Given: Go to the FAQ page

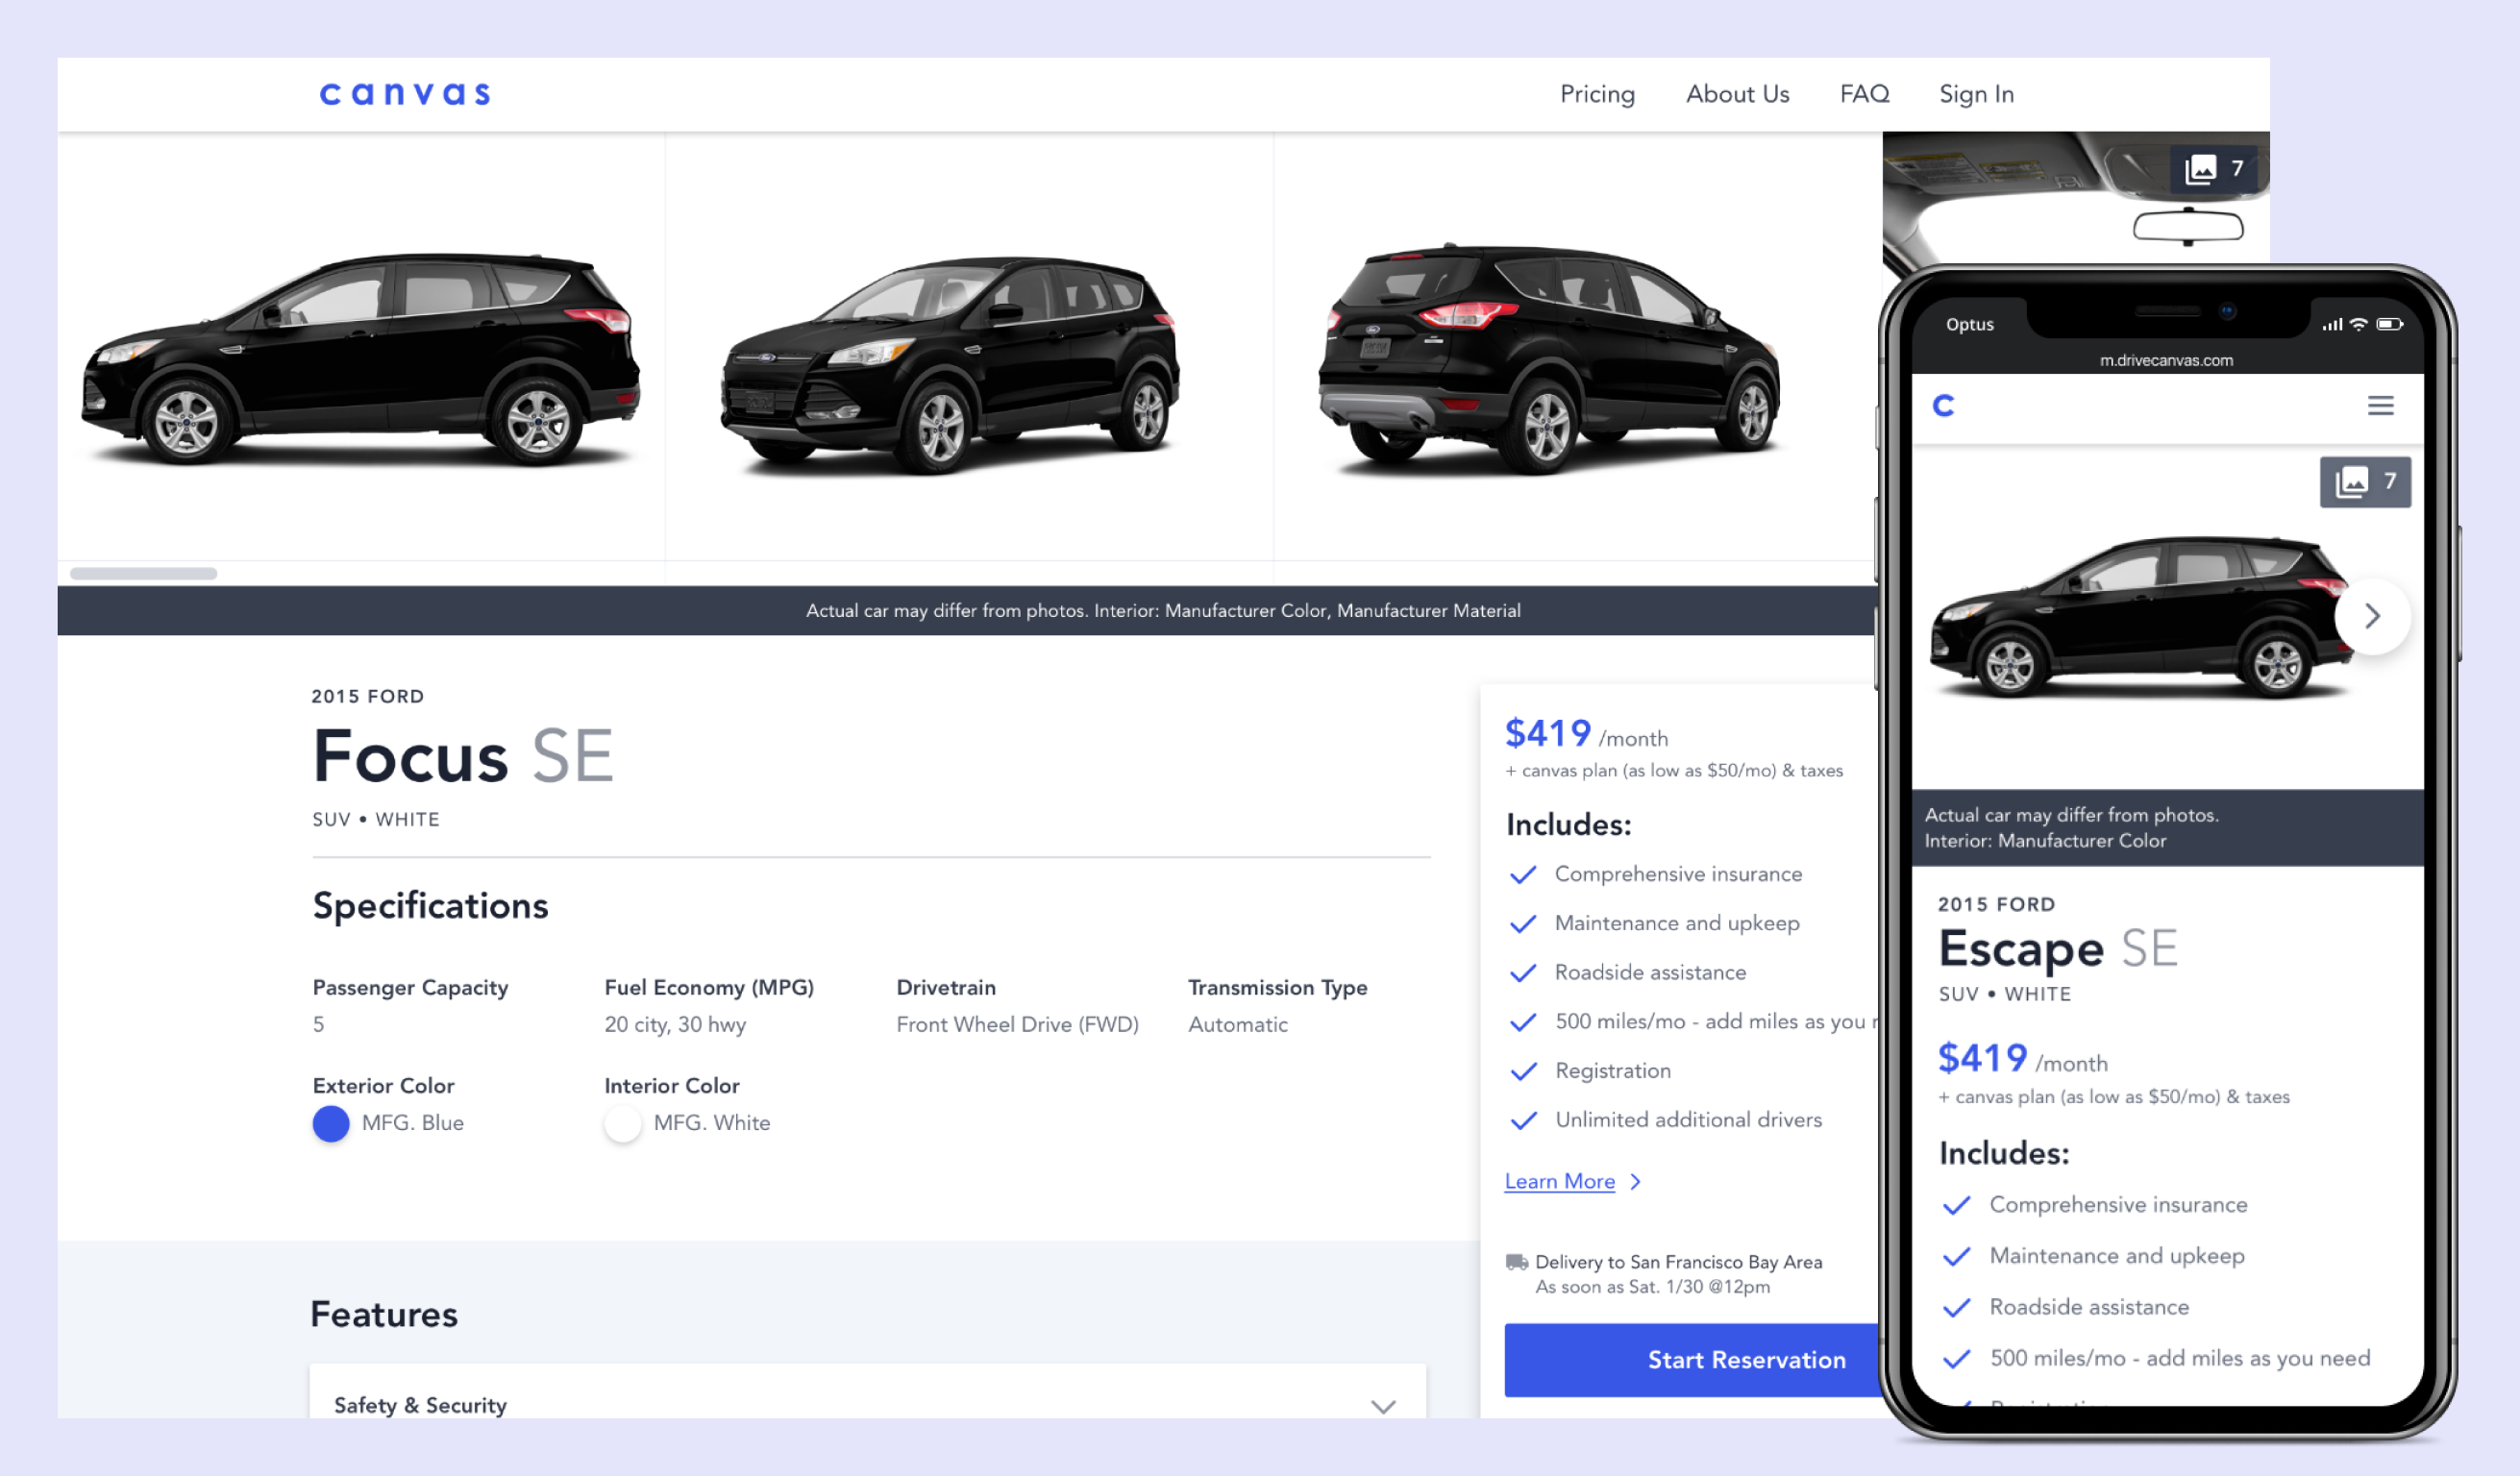Looking at the screenshot, I should click(x=1864, y=94).
